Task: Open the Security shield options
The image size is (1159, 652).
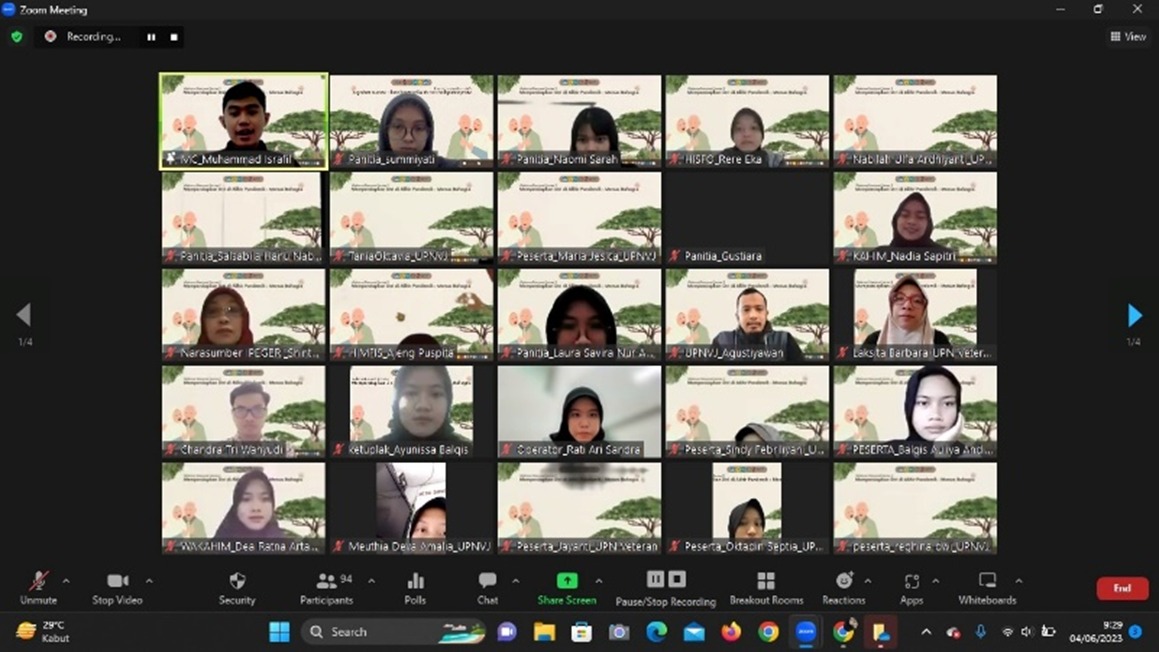Action: 237,587
